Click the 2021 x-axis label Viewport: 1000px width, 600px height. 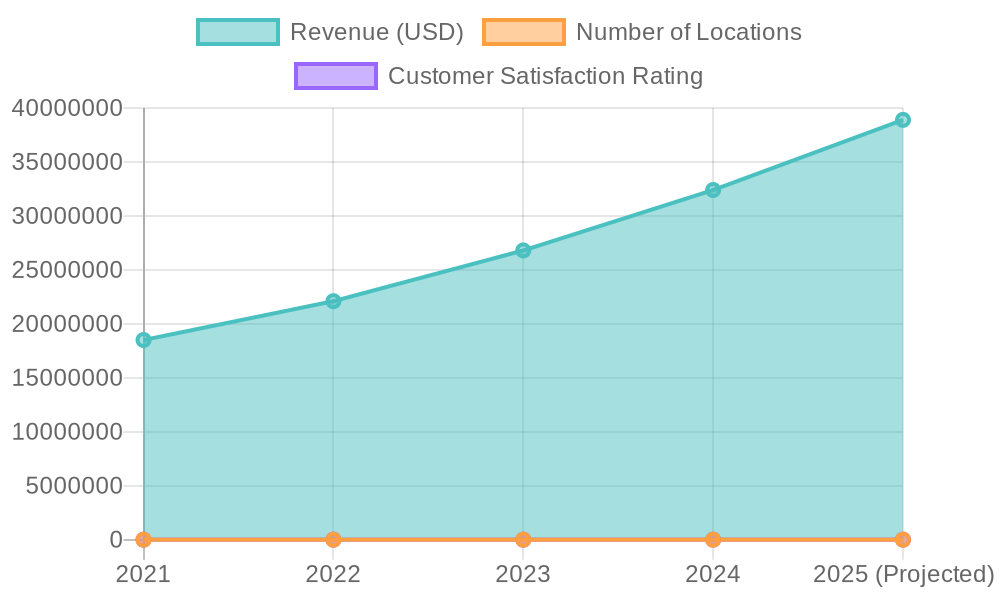(x=143, y=574)
